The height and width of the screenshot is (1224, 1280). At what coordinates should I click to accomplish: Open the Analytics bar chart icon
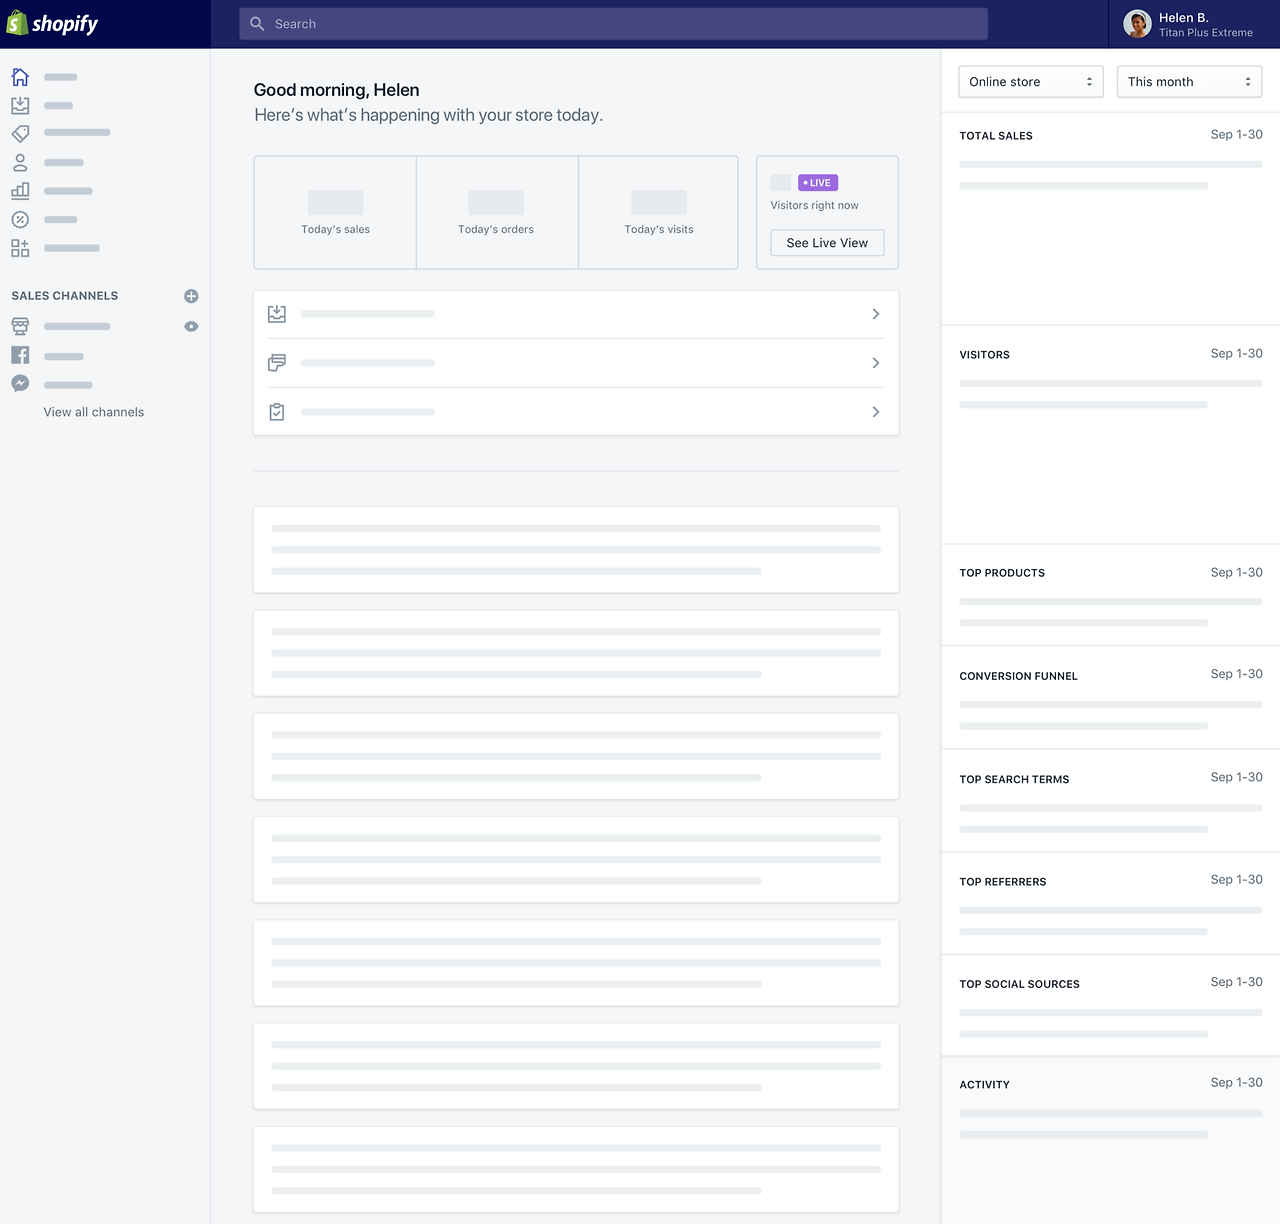(x=20, y=190)
